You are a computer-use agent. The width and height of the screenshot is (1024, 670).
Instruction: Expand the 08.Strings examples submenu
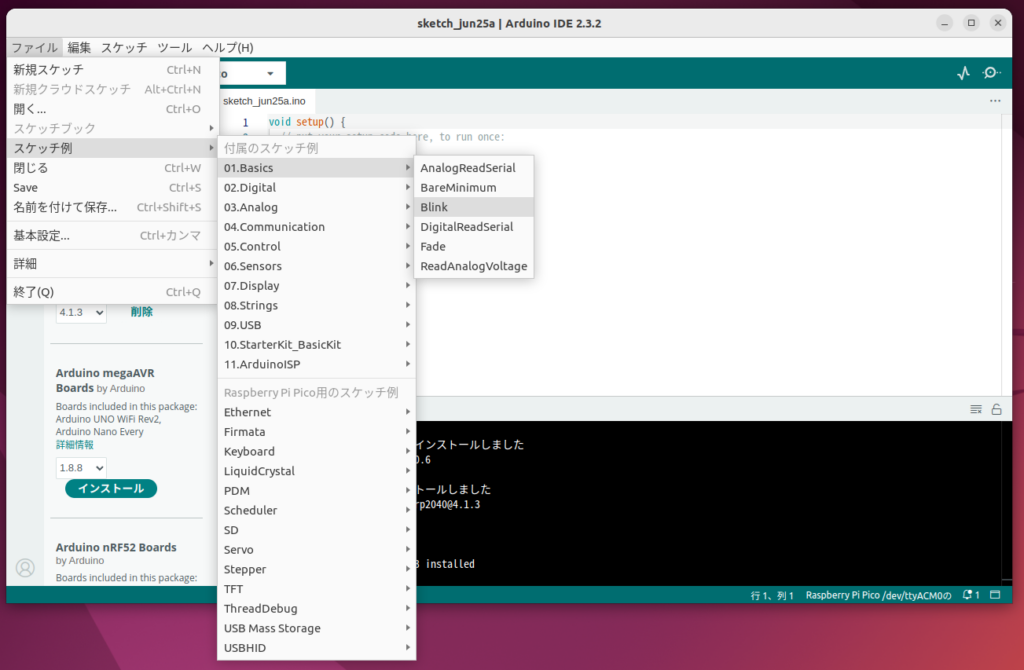(x=317, y=305)
